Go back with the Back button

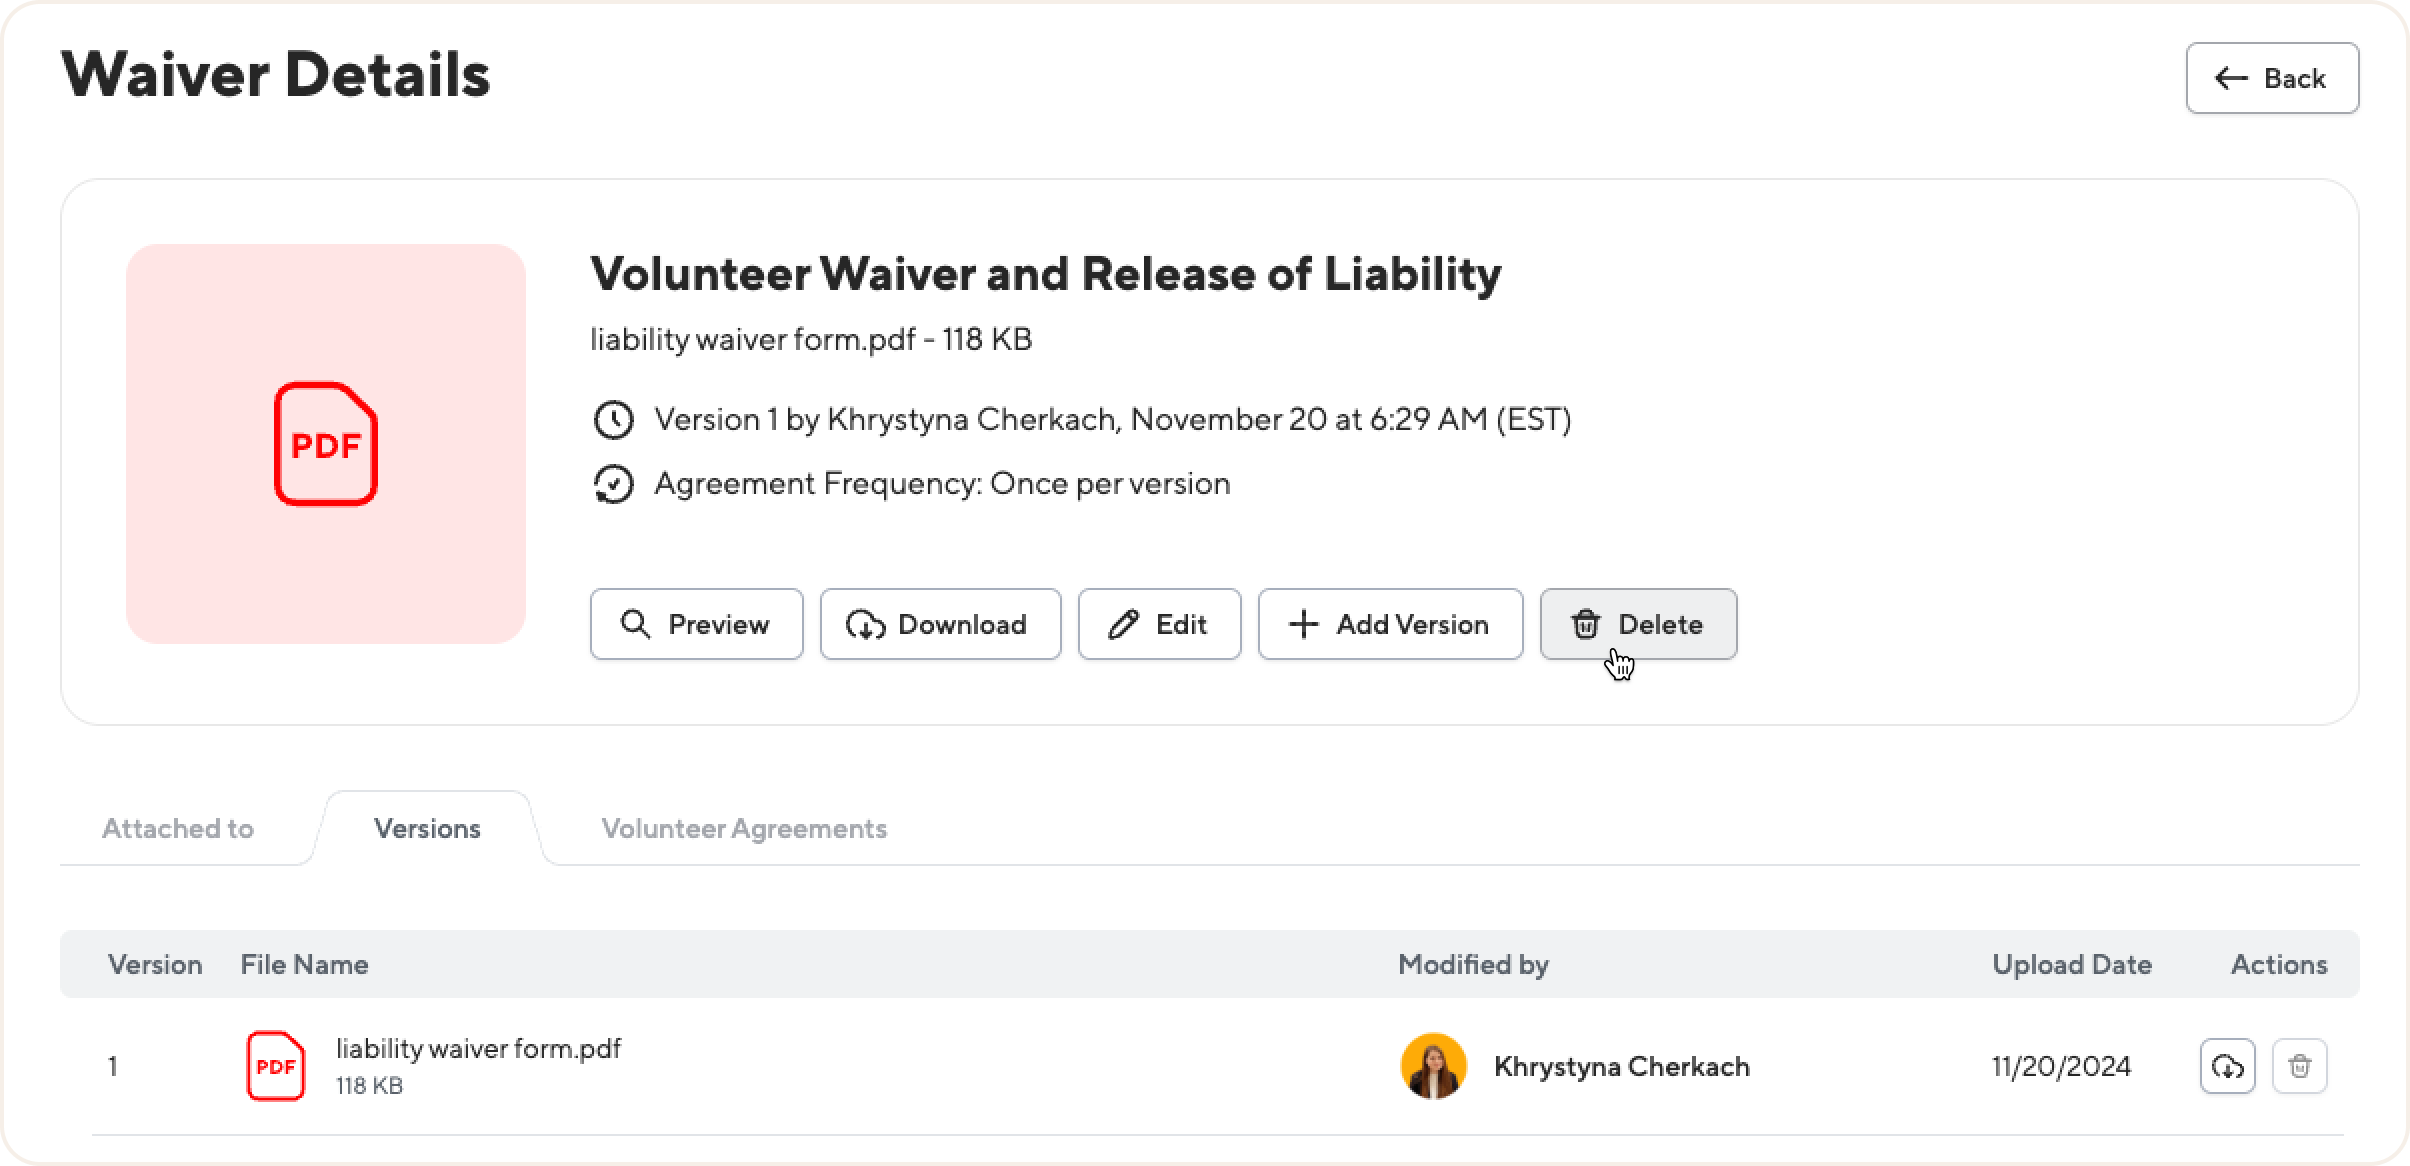pyautogui.click(x=2272, y=78)
